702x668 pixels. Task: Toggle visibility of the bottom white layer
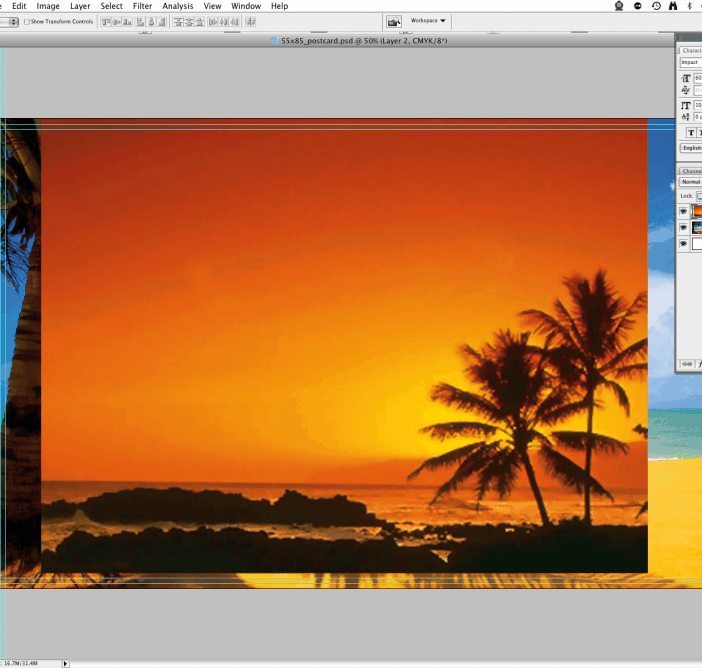(x=684, y=244)
